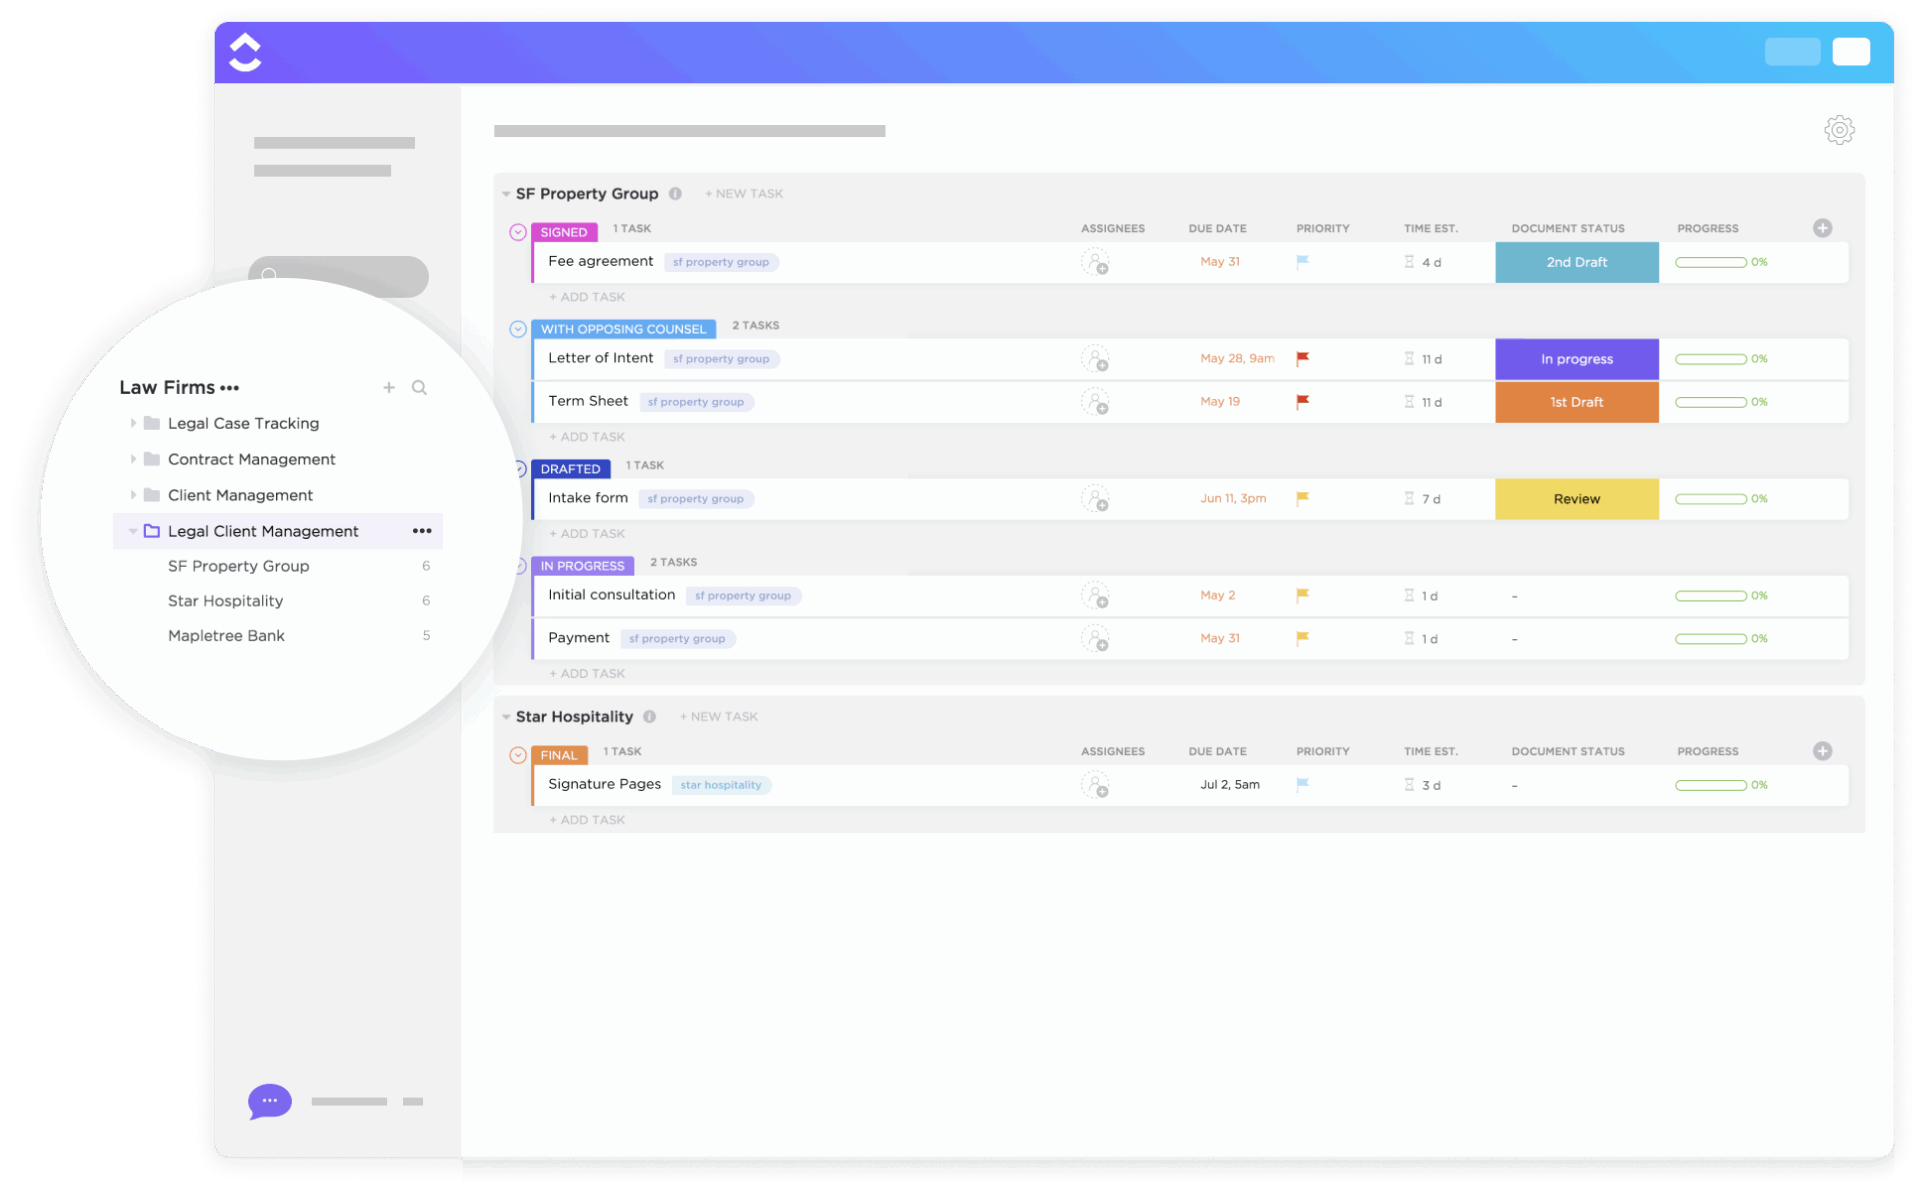Collapse the WITH OPPOSING COUNSEL group

click(x=517, y=328)
